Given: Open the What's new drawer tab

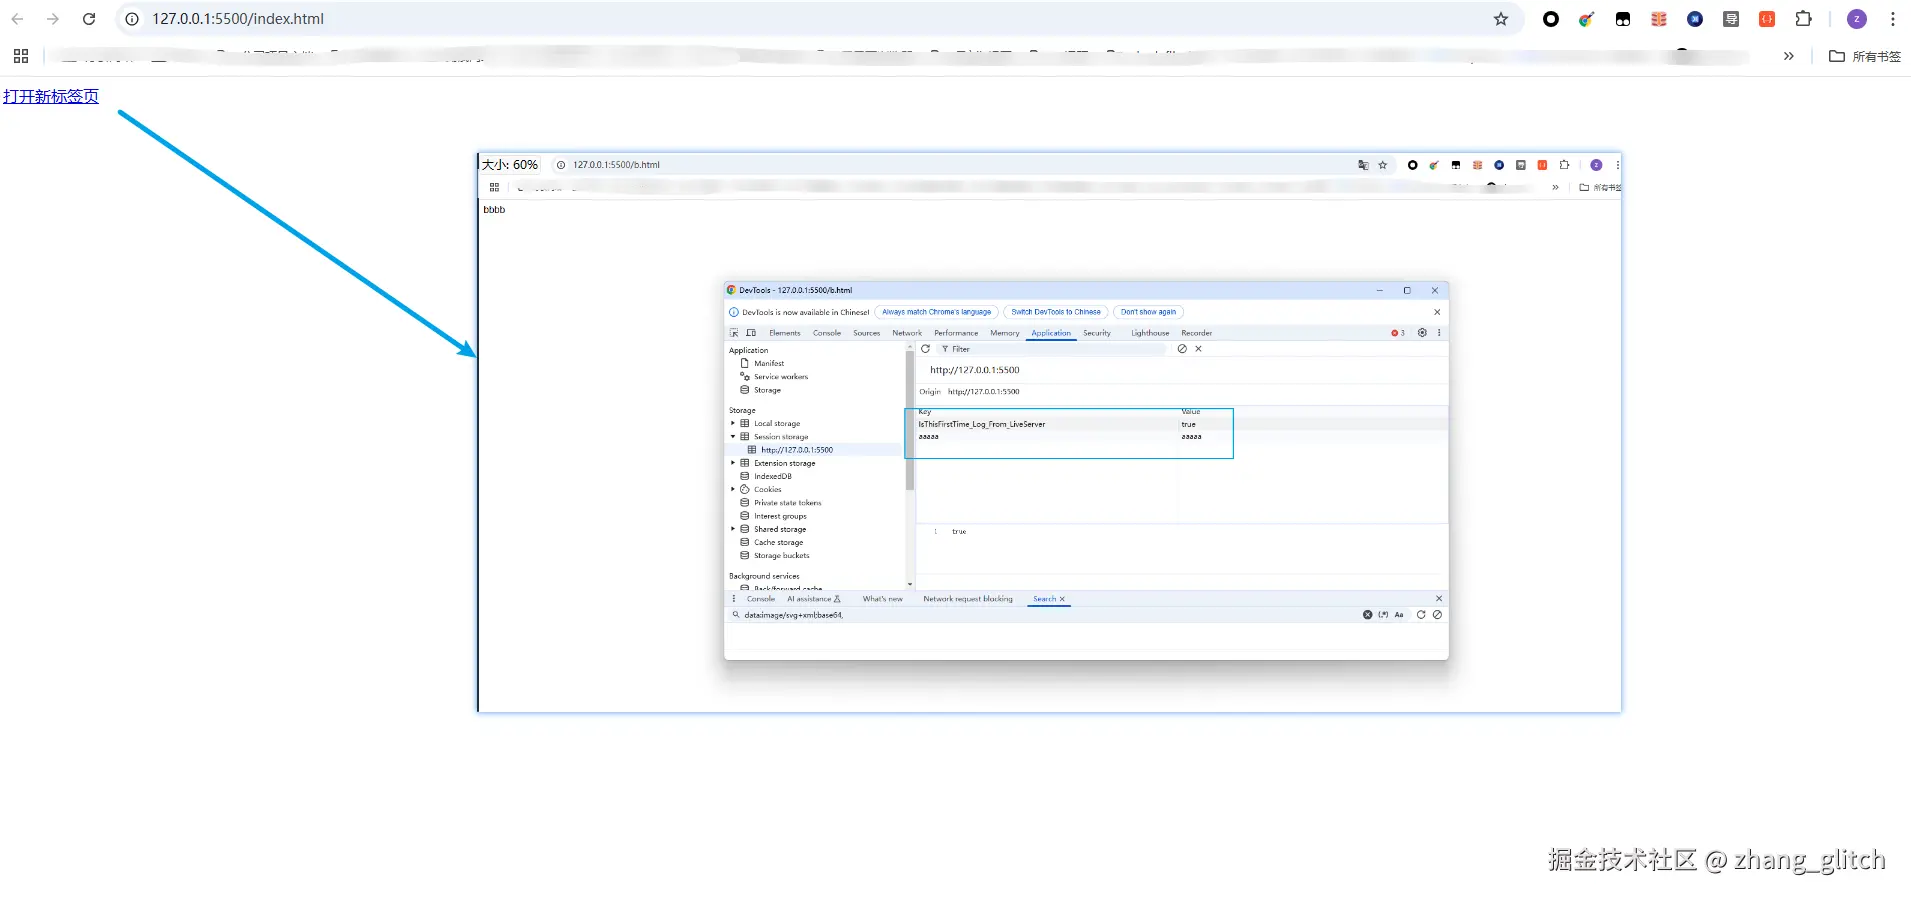Looking at the screenshot, I should pos(883,599).
